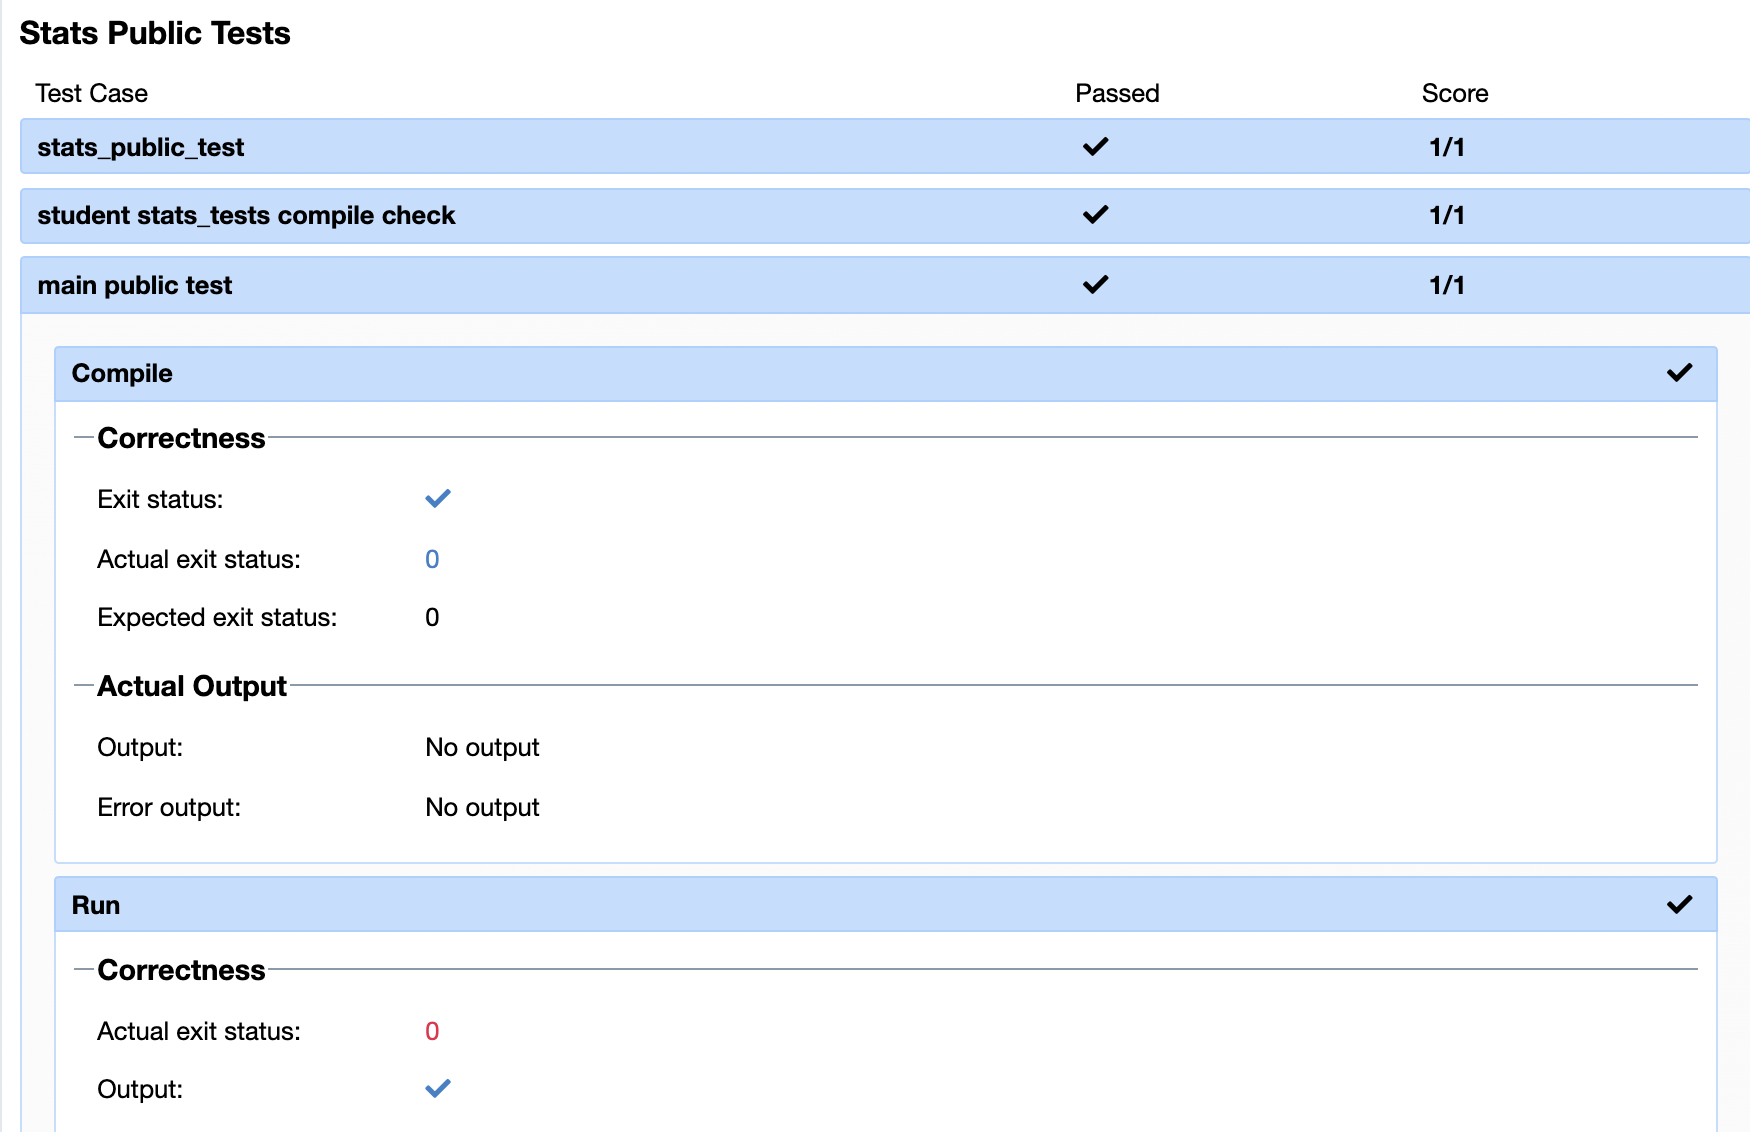Image resolution: width=1750 pixels, height=1132 pixels.
Task: Click the blue actual exit status value 0
Action: 432,559
